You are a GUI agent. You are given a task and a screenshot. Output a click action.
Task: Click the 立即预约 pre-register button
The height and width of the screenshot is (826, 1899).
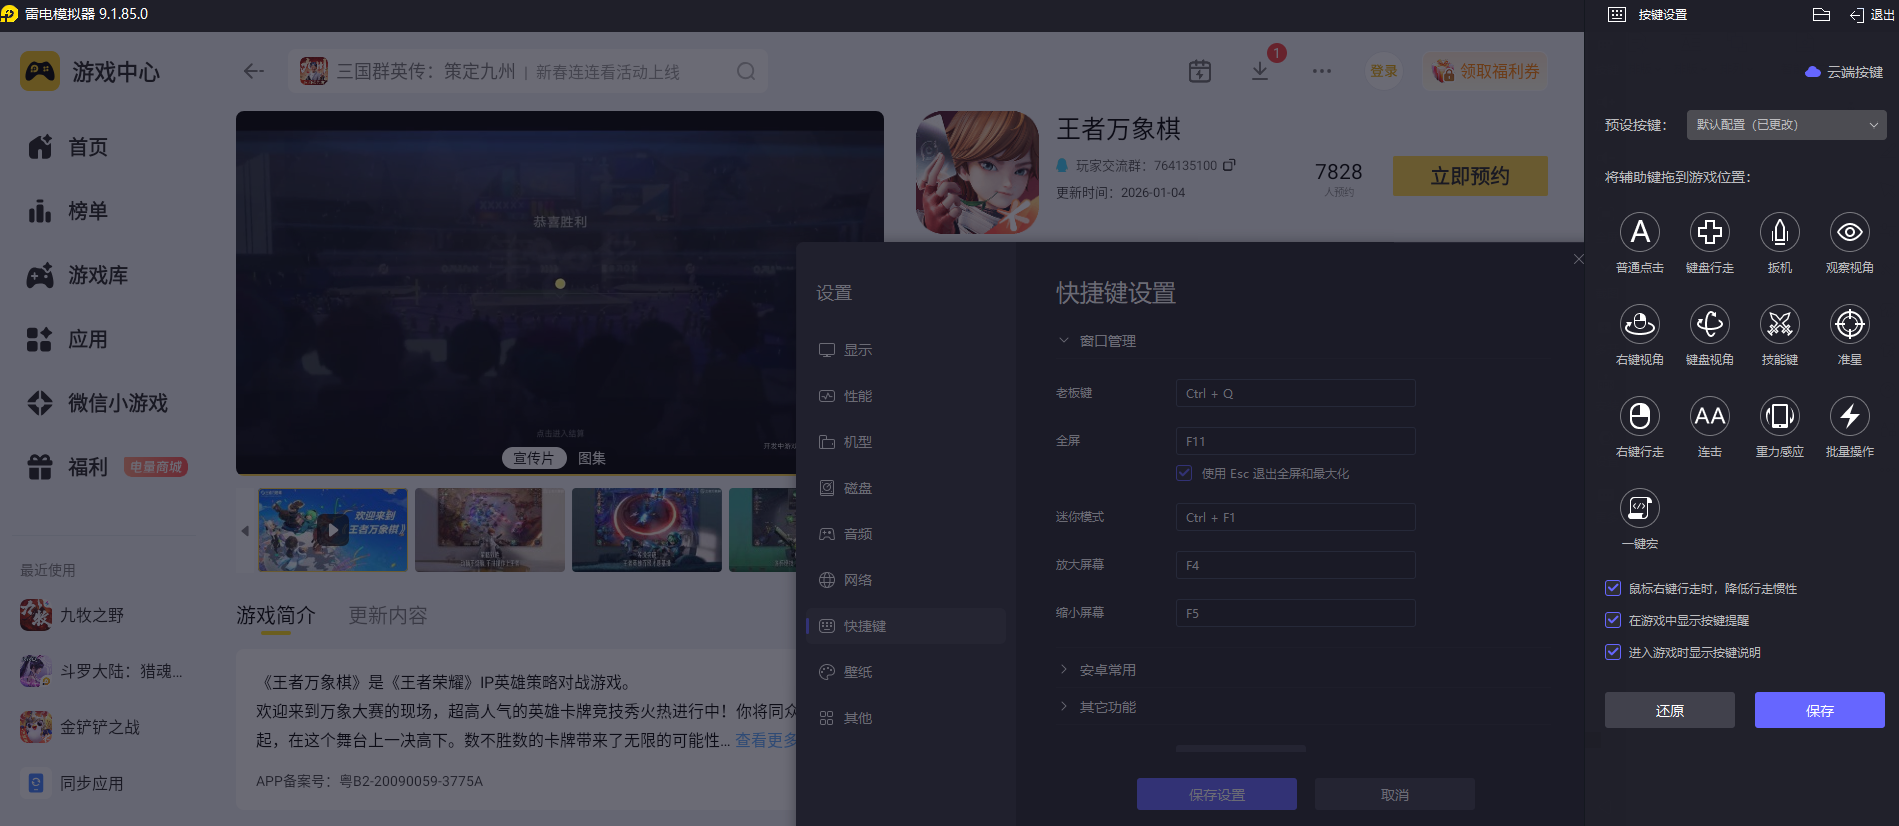coord(1470,176)
